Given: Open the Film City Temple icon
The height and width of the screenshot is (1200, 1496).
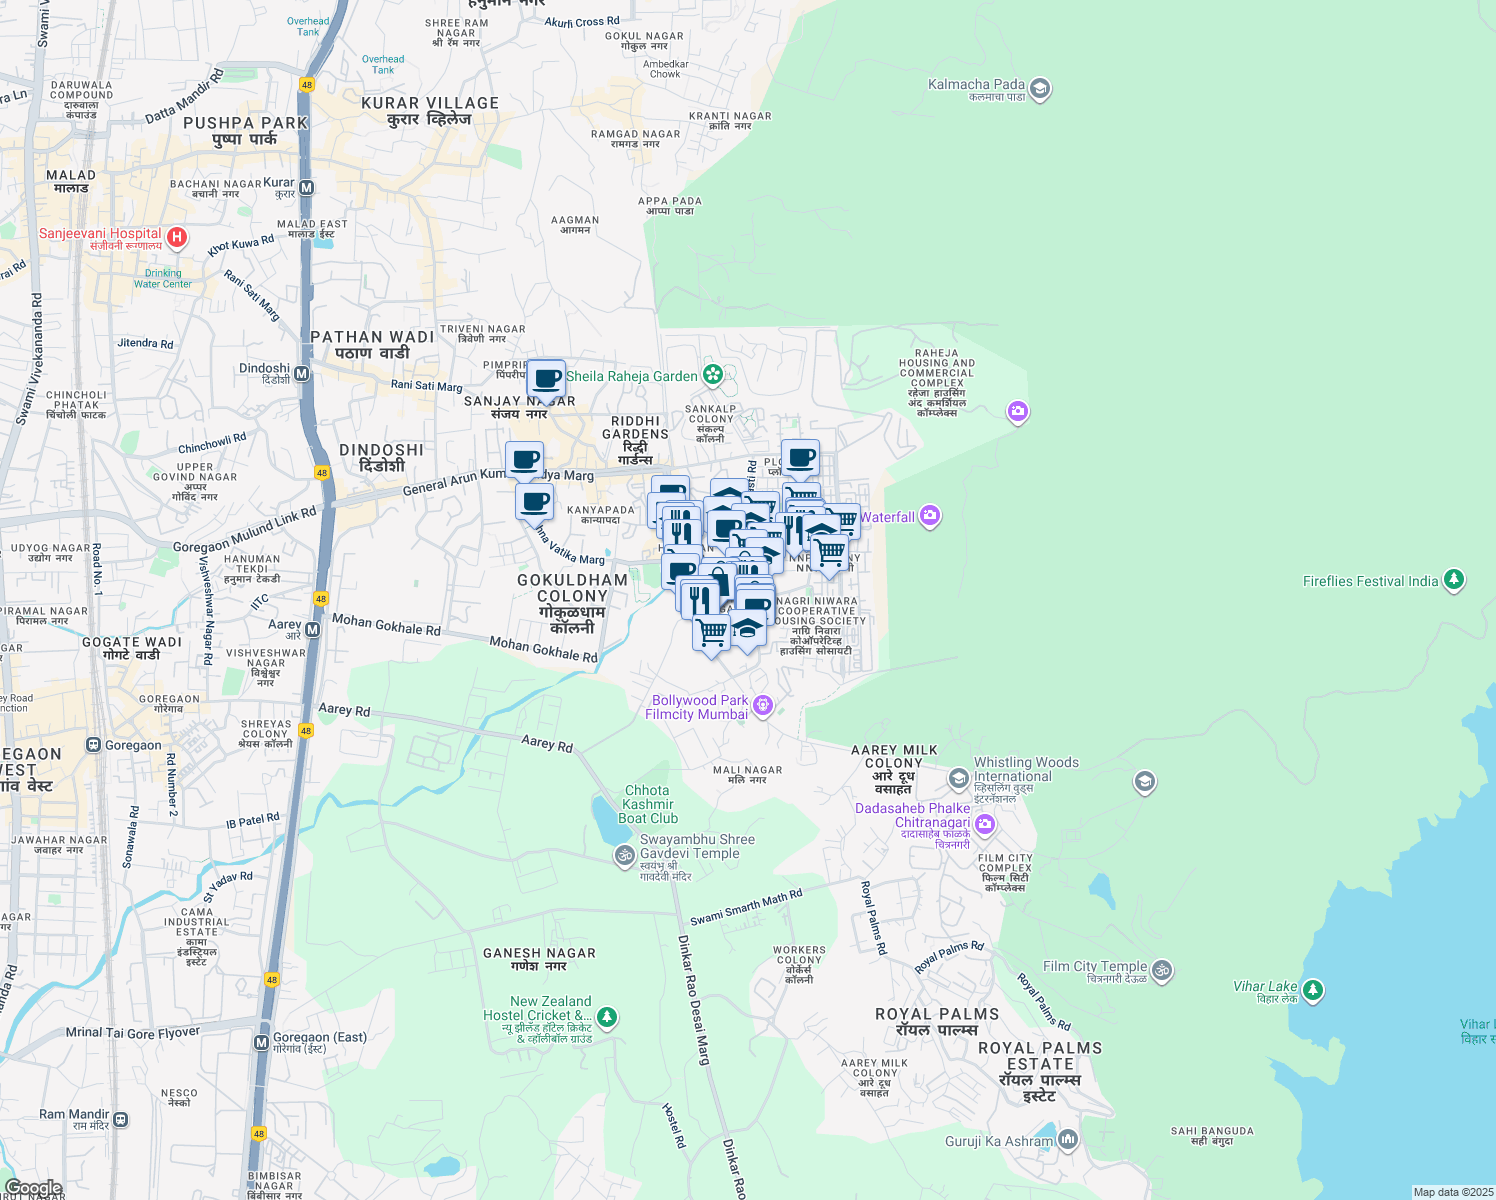Looking at the screenshot, I should (1161, 969).
